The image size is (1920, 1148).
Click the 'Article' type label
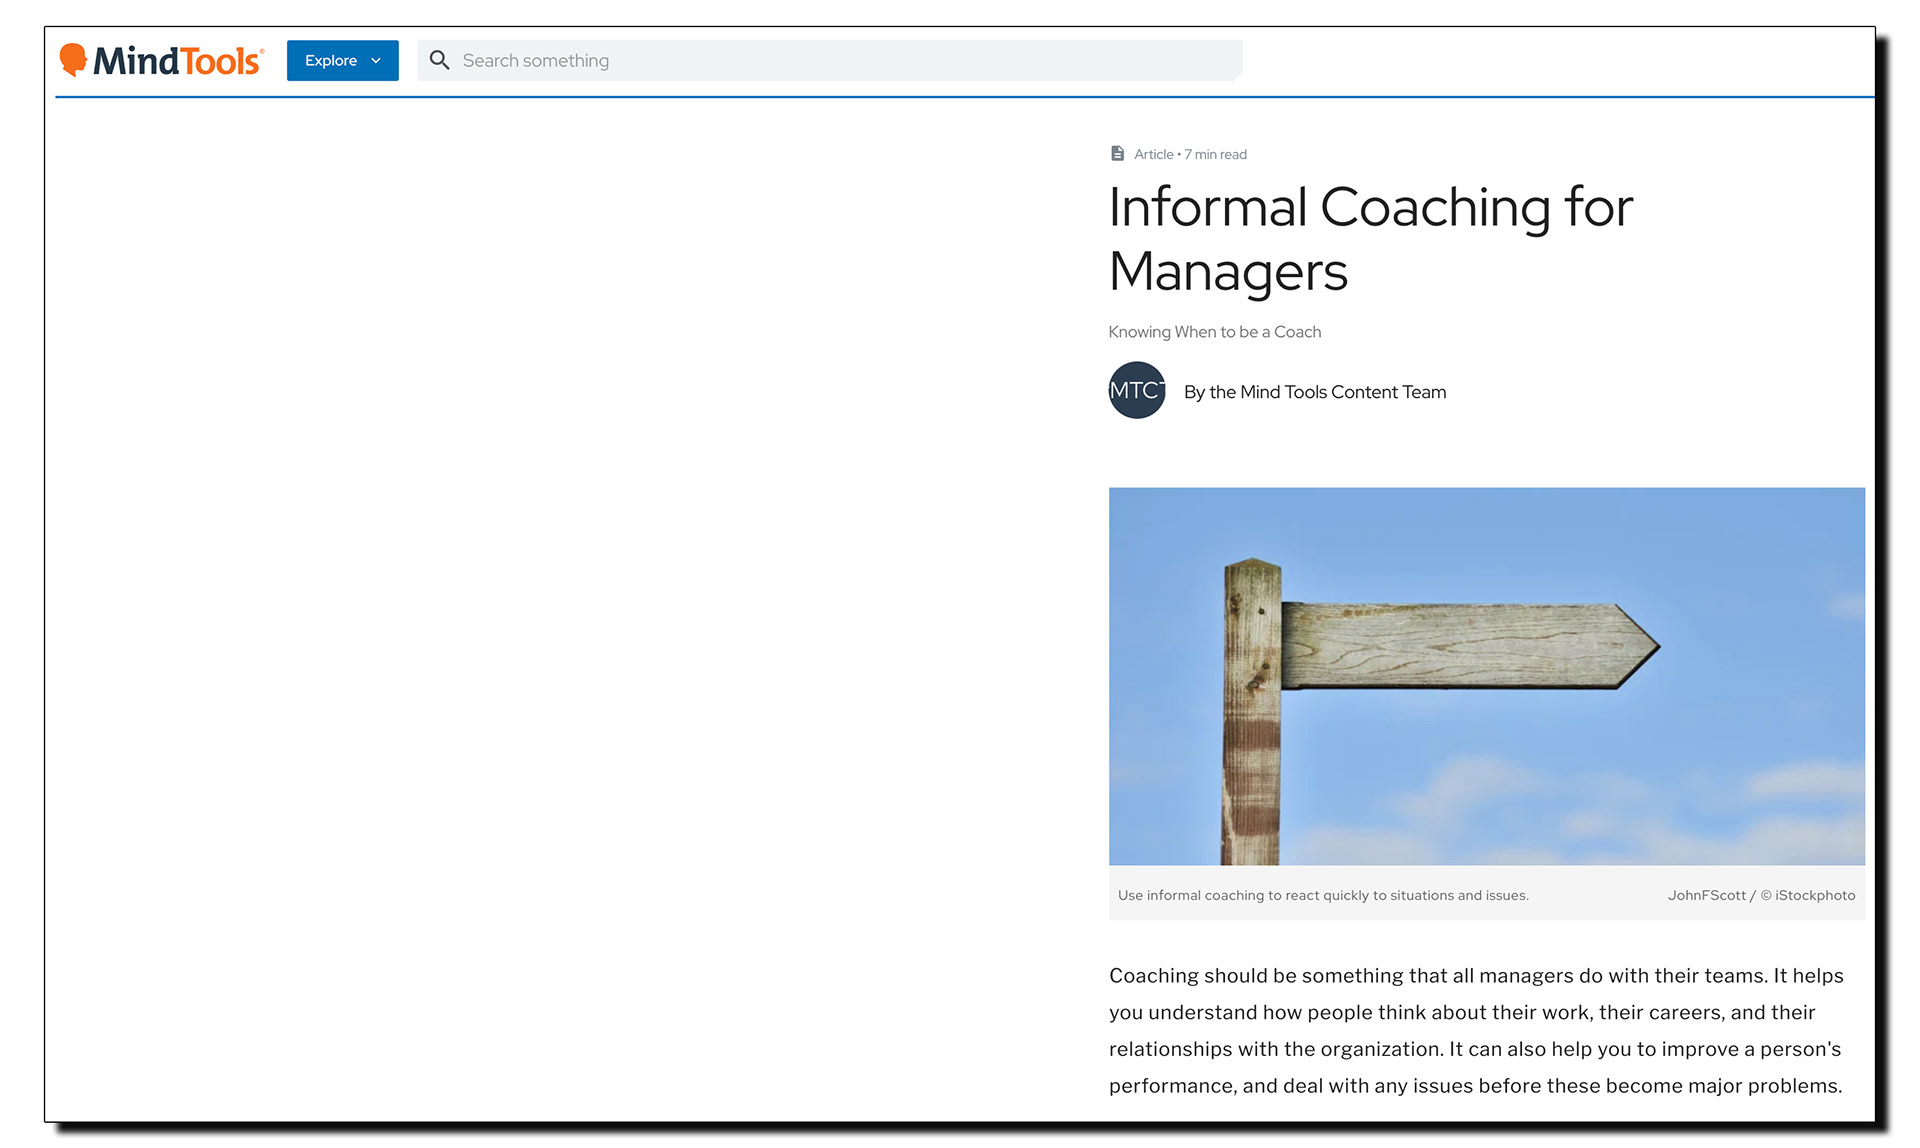pos(1153,155)
